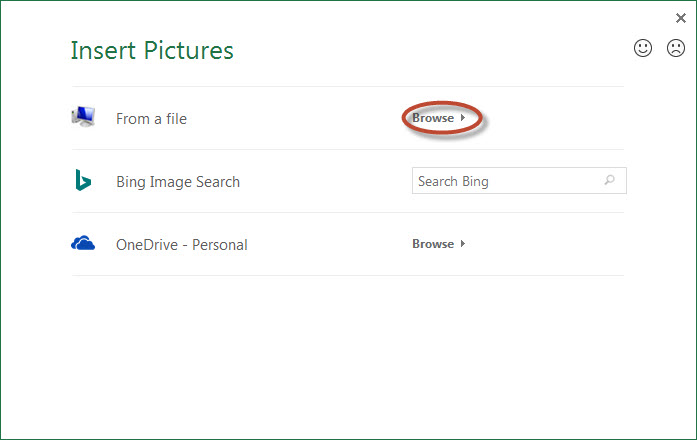The width and height of the screenshot is (697, 440).
Task: Select the Bing Image Search label
Action: click(178, 182)
